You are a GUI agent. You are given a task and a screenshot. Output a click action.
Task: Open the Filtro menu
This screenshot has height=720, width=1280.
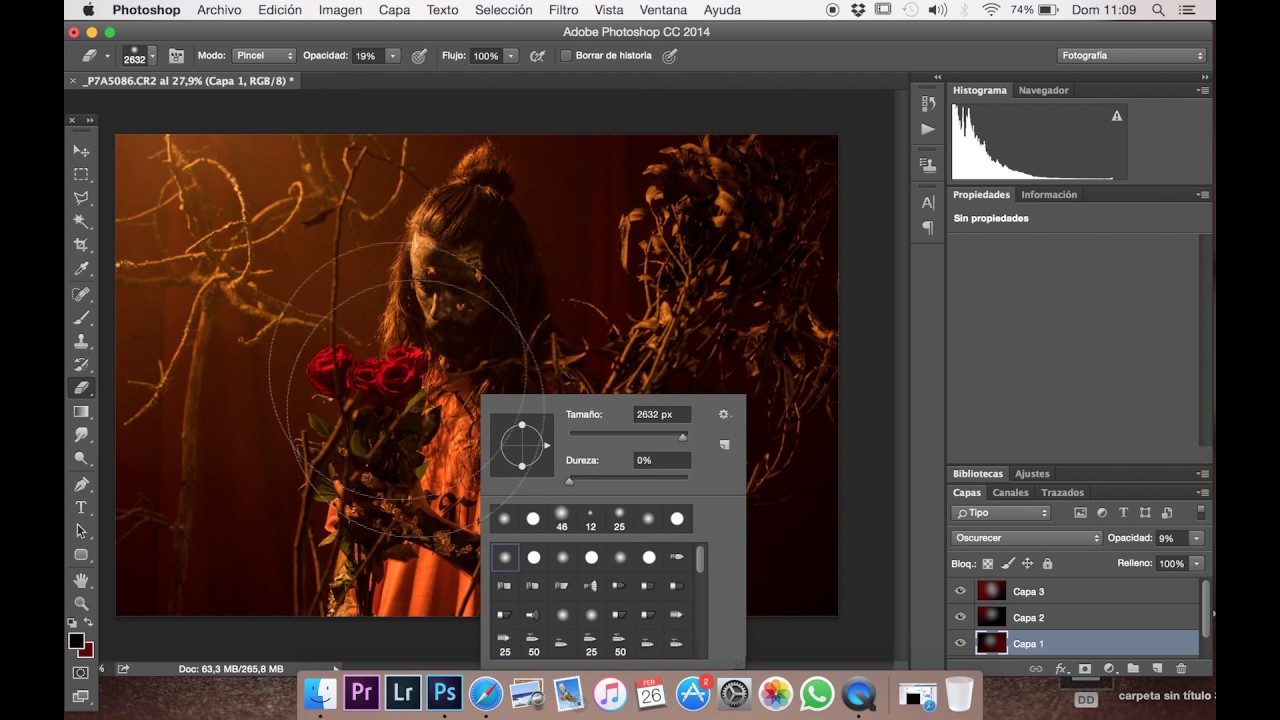coord(564,10)
